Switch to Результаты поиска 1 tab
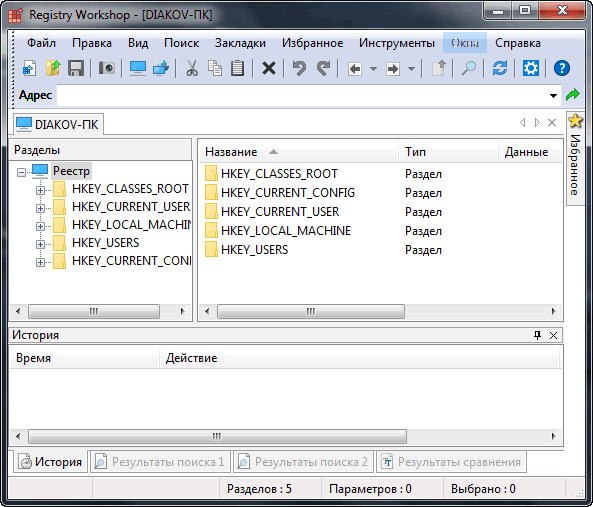 tap(160, 462)
